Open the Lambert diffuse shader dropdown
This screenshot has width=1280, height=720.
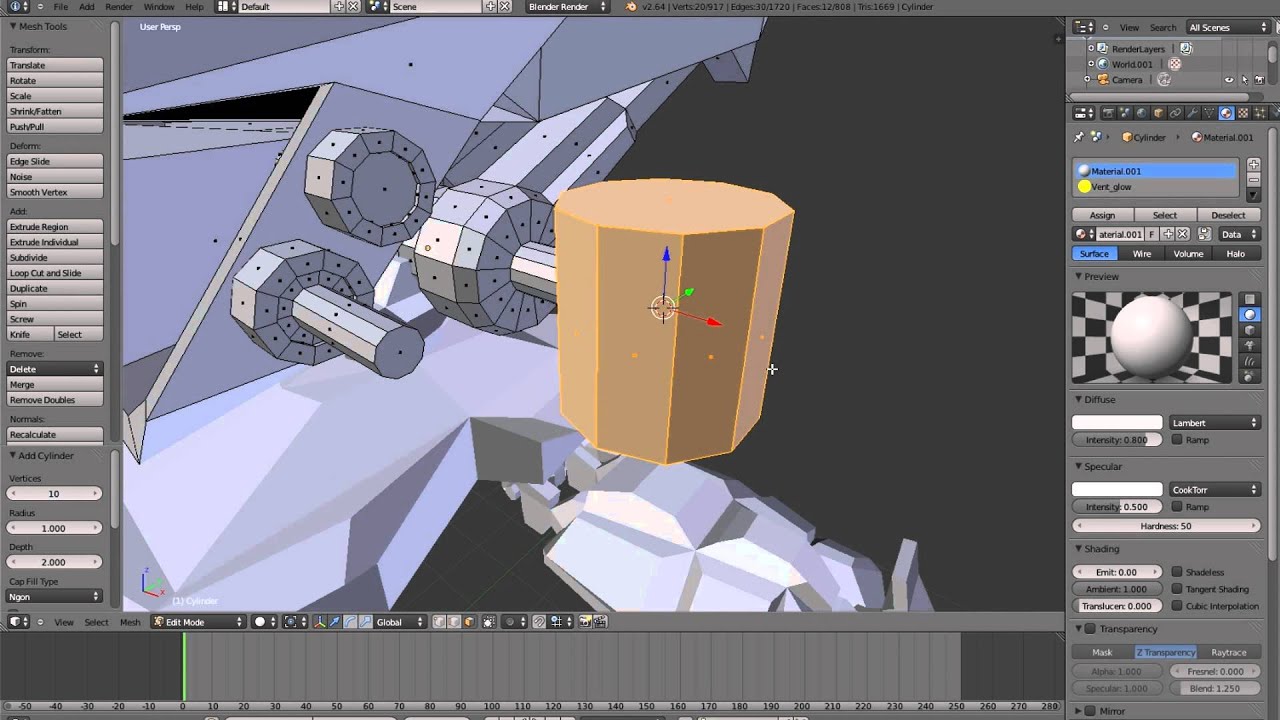point(1214,423)
